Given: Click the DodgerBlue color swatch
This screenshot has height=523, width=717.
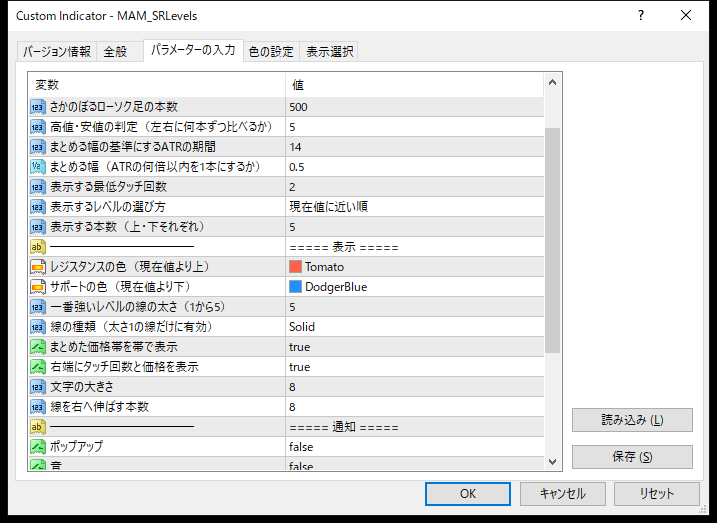Looking at the screenshot, I should pos(295,287).
